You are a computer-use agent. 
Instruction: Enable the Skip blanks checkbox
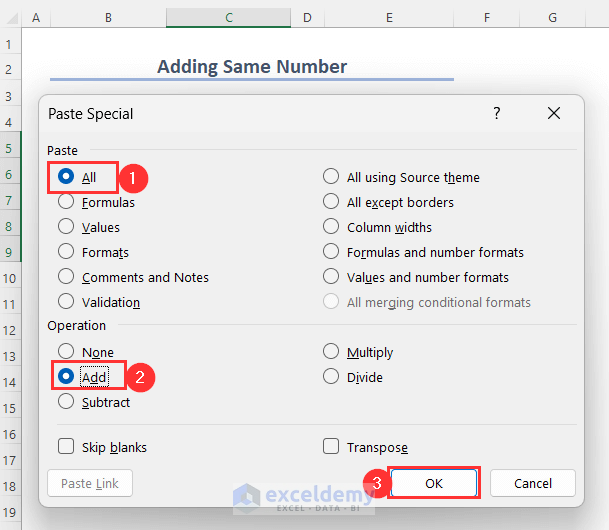[x=66, y=447]
